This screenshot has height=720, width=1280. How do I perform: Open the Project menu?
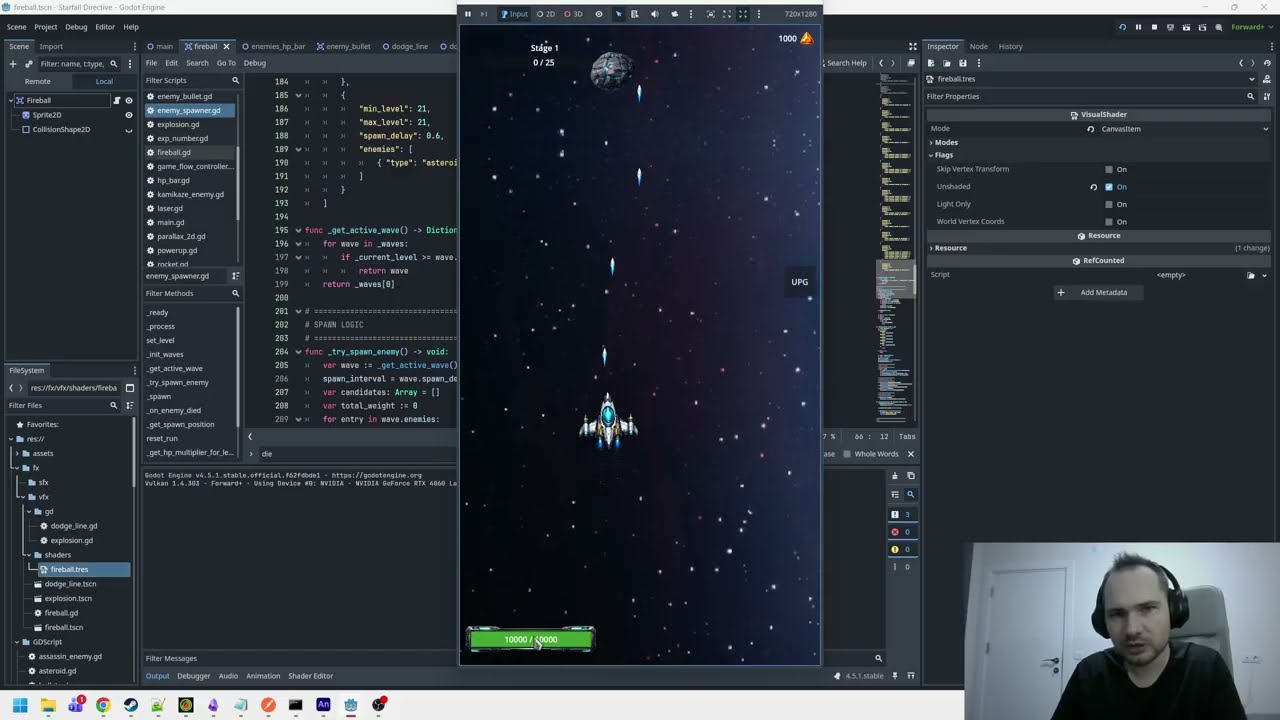point(46,27)
